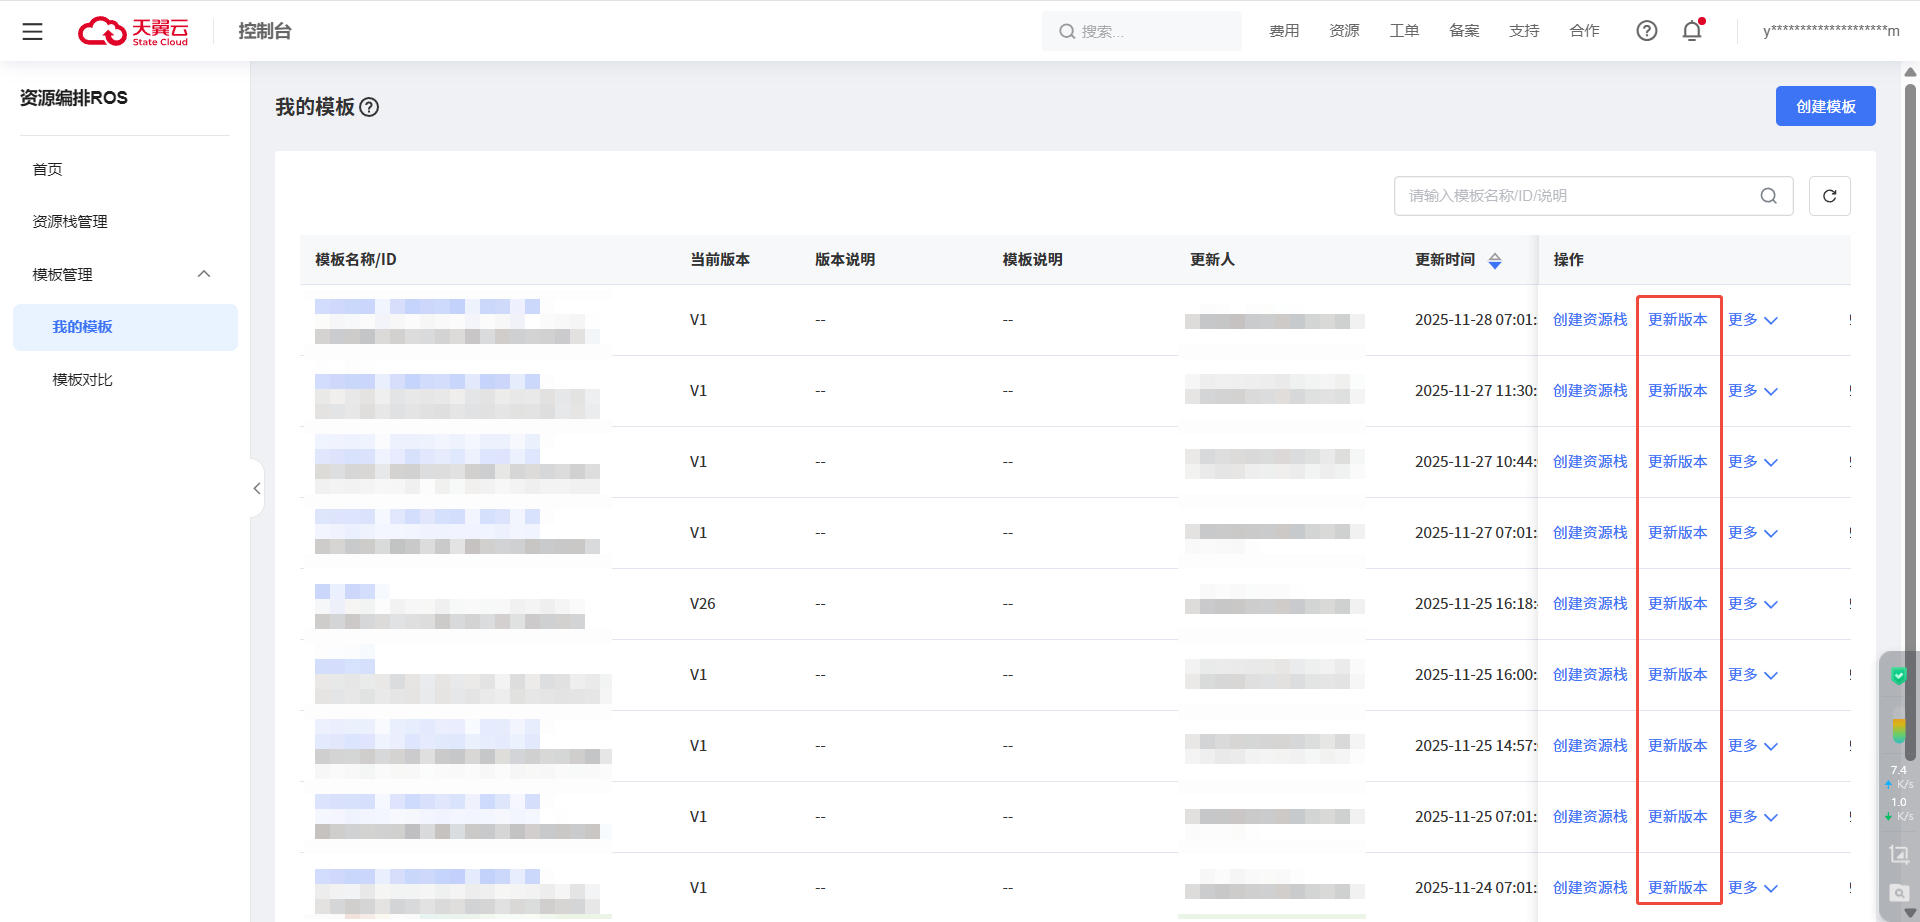This screenshot has height=922, width=1920.
Task: Sort by 更新时间 column
Action: point(1494,260)
